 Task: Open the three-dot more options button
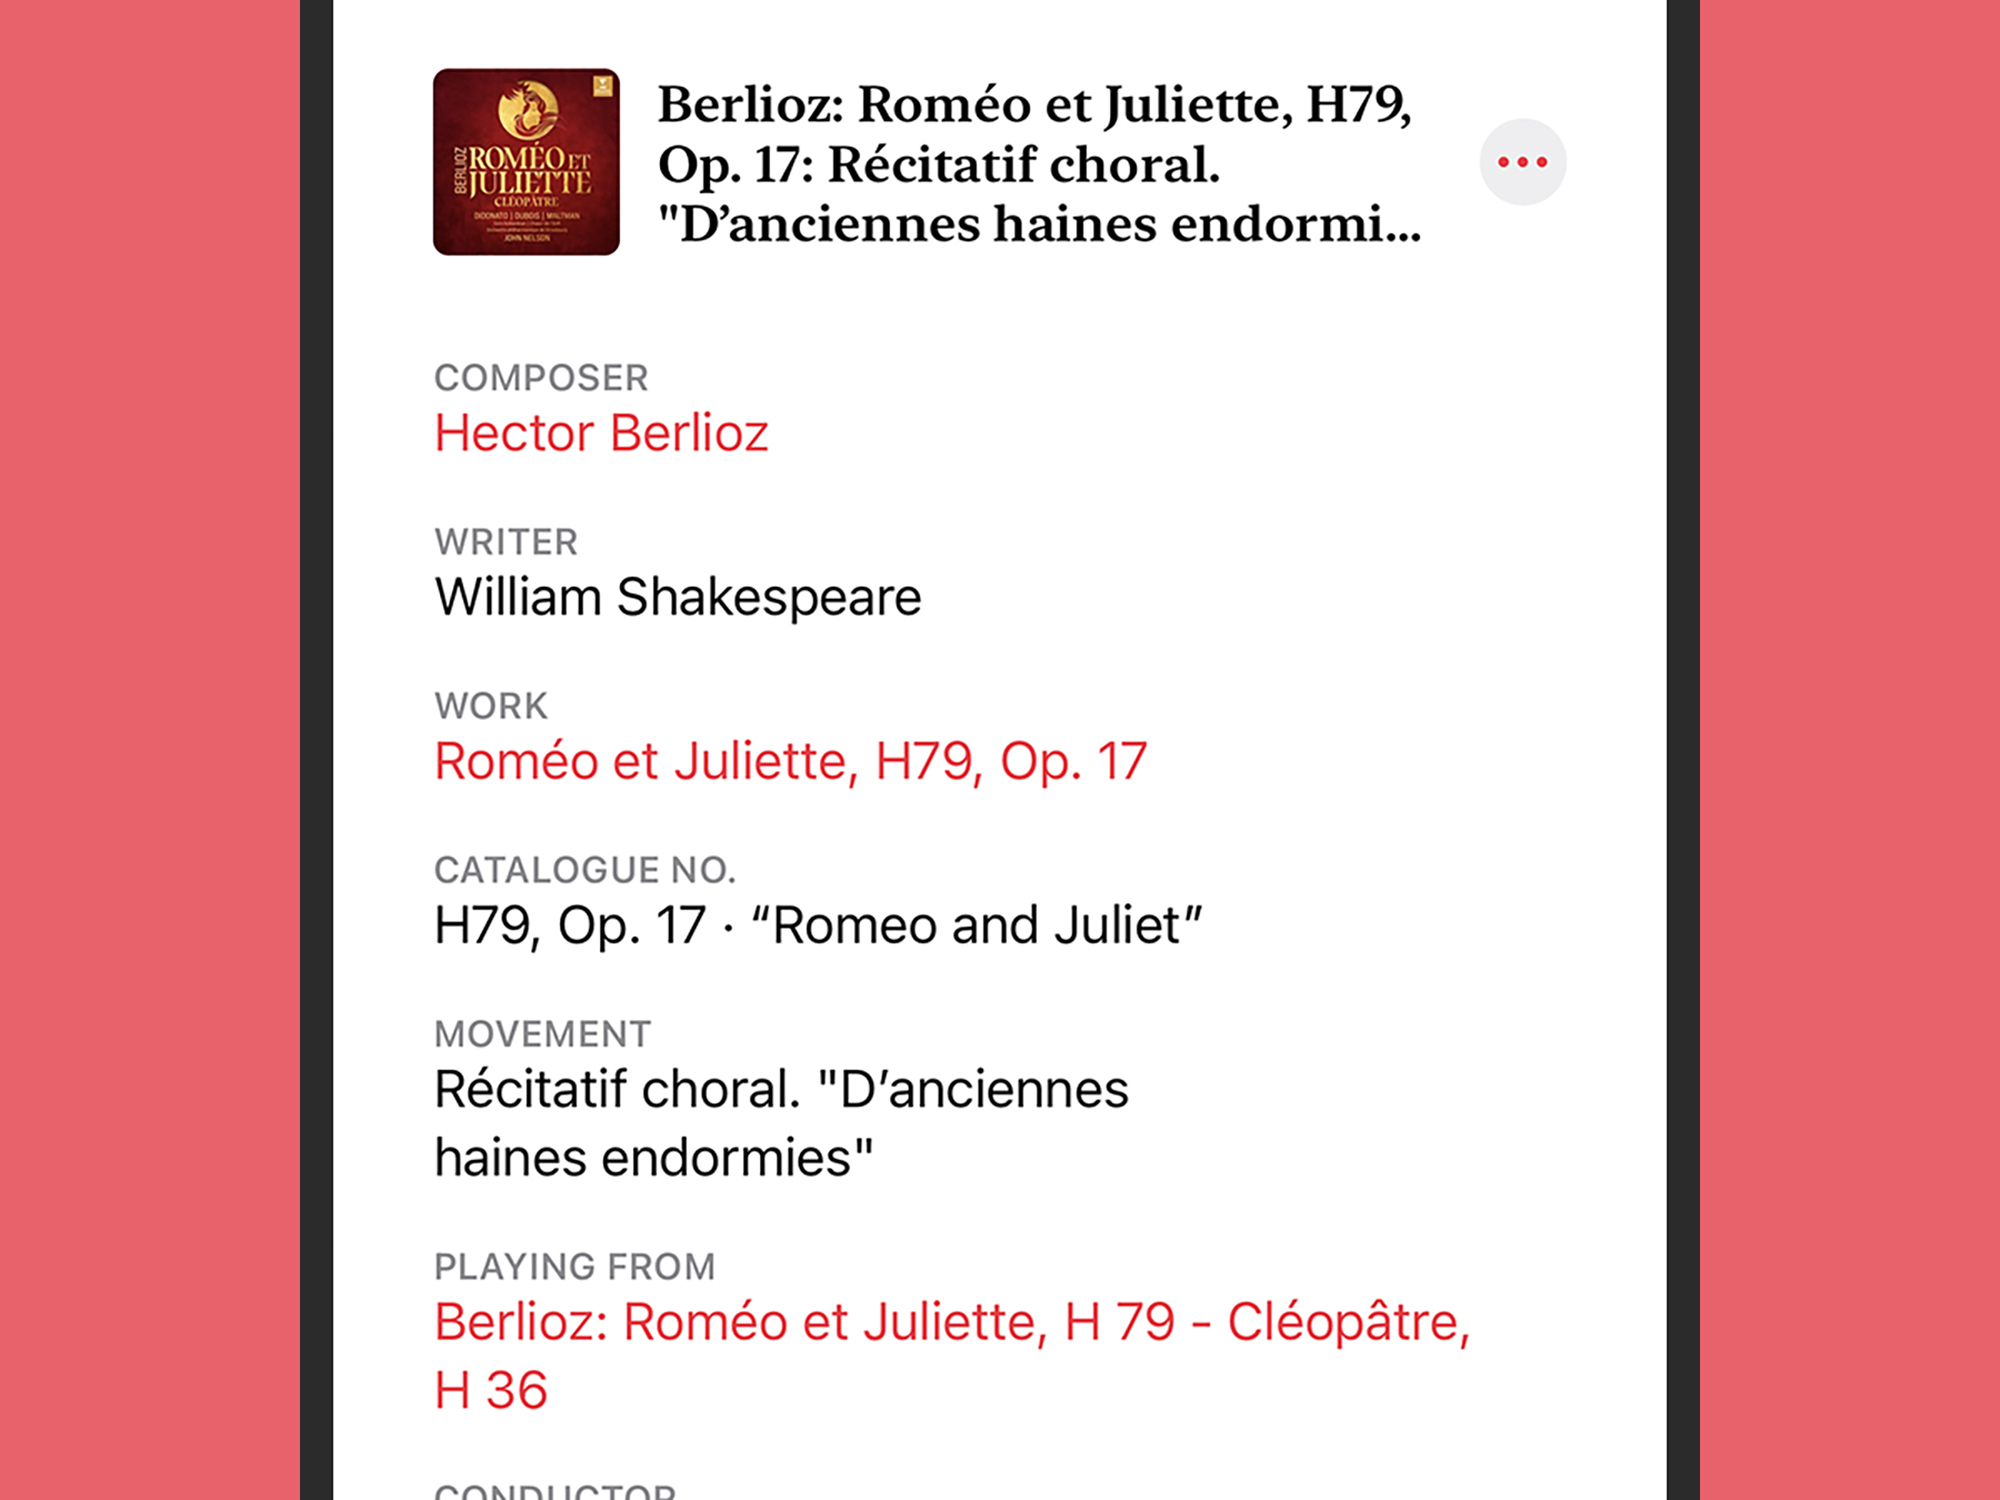tap(1522, 162)
